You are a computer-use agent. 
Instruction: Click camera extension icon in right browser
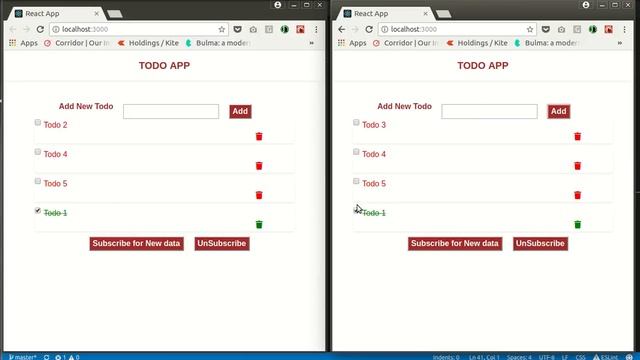point(562,29)
